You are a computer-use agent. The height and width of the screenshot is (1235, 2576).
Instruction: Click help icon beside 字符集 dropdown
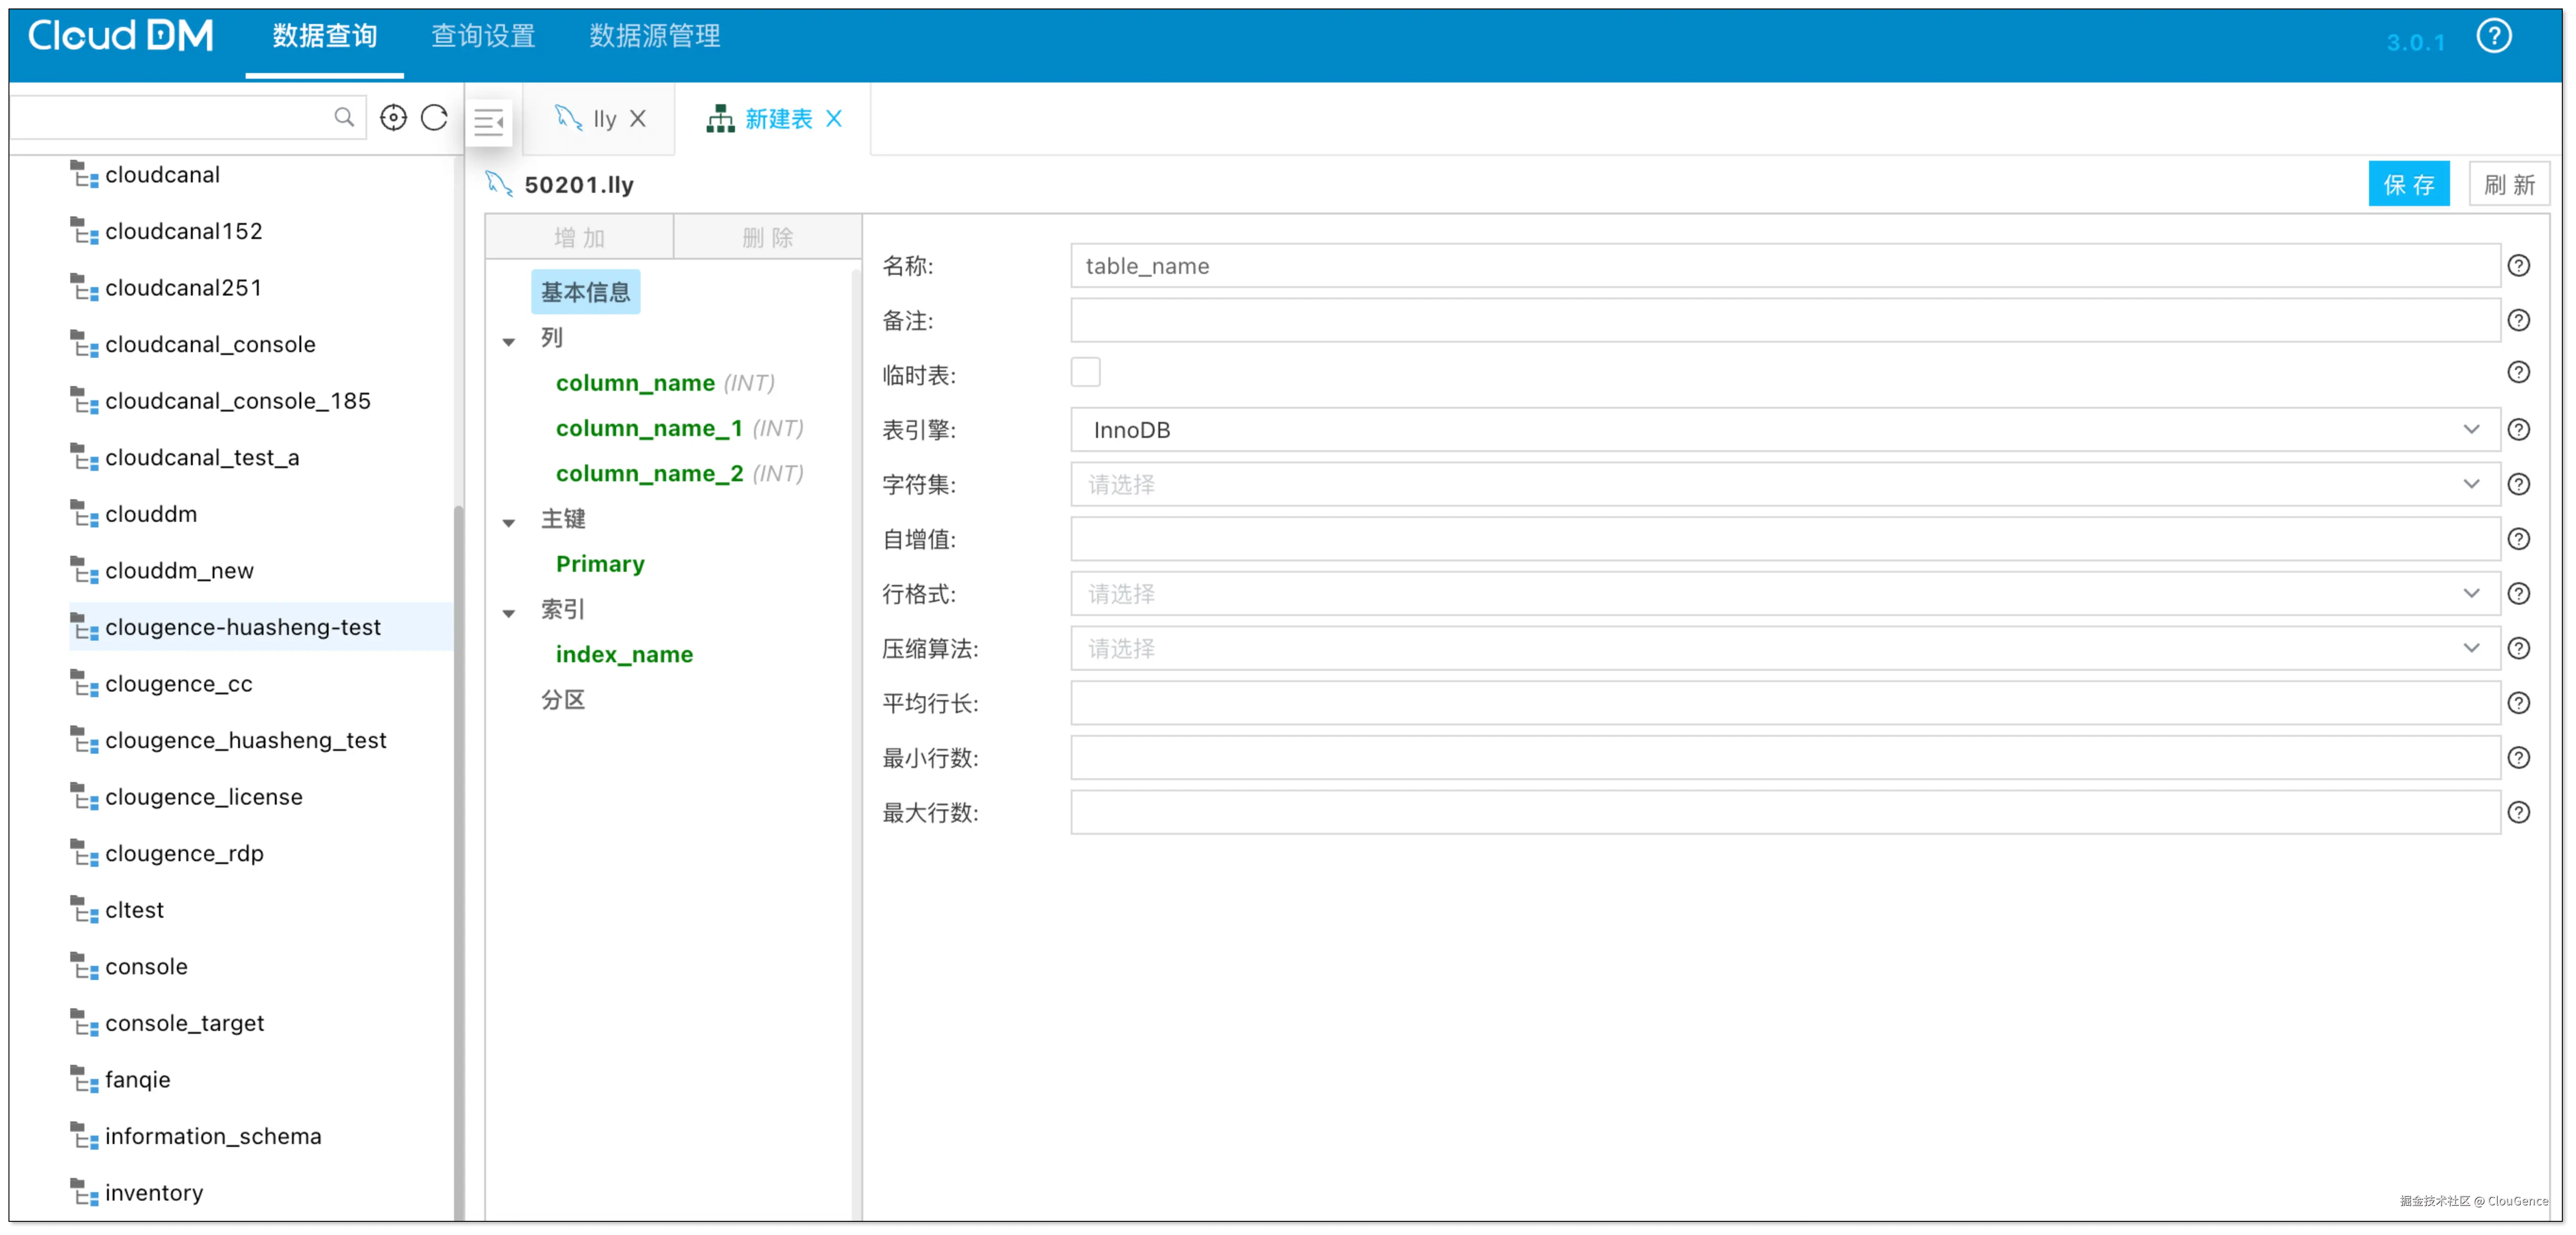click(2518, 485)
